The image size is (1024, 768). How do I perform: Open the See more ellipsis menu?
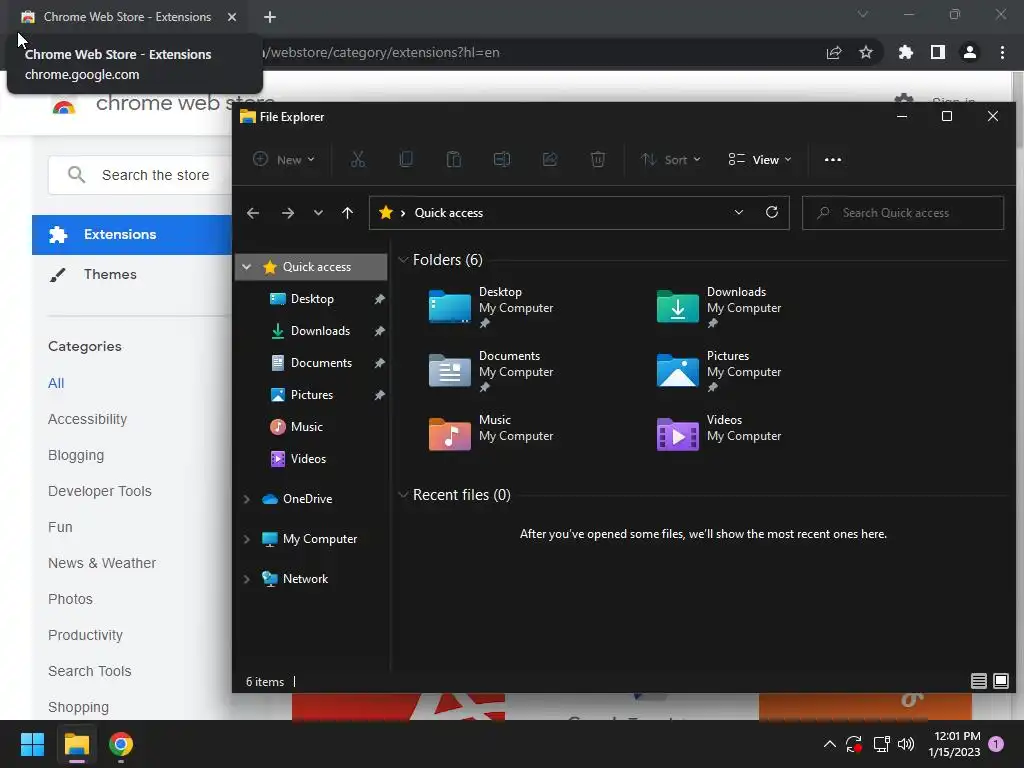click(x=833, y=159)
